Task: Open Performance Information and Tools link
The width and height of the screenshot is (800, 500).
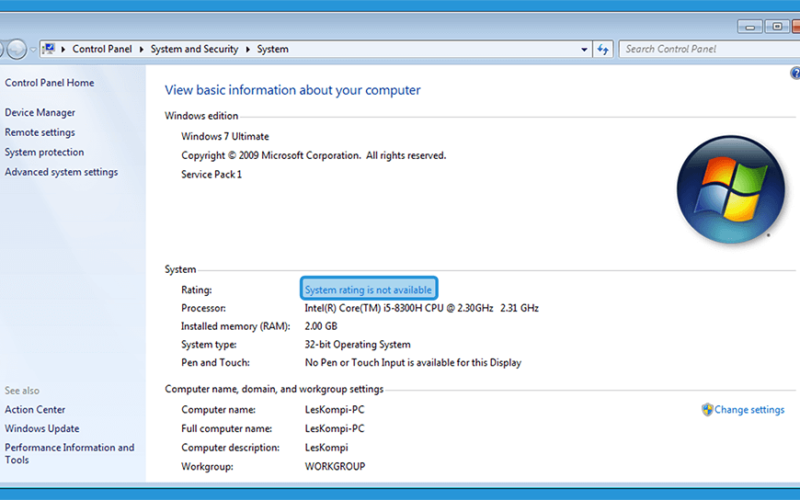Action: (x=69, y=454)
